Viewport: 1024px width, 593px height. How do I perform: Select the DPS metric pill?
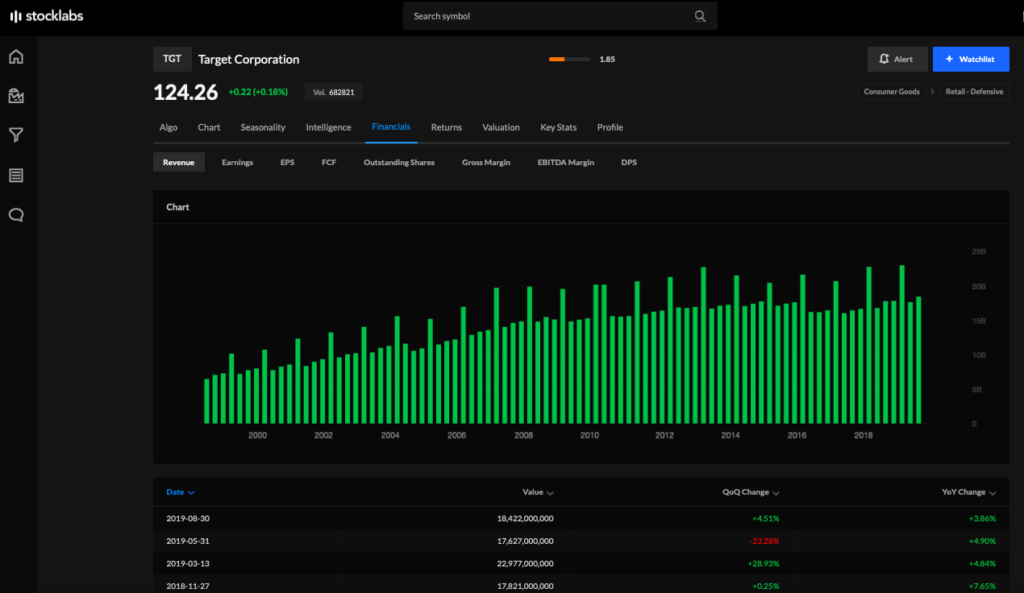[x=629, y=162]
